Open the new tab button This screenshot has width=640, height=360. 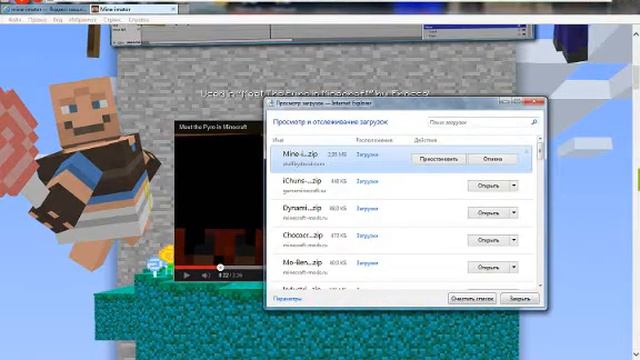tap(184, 9)
